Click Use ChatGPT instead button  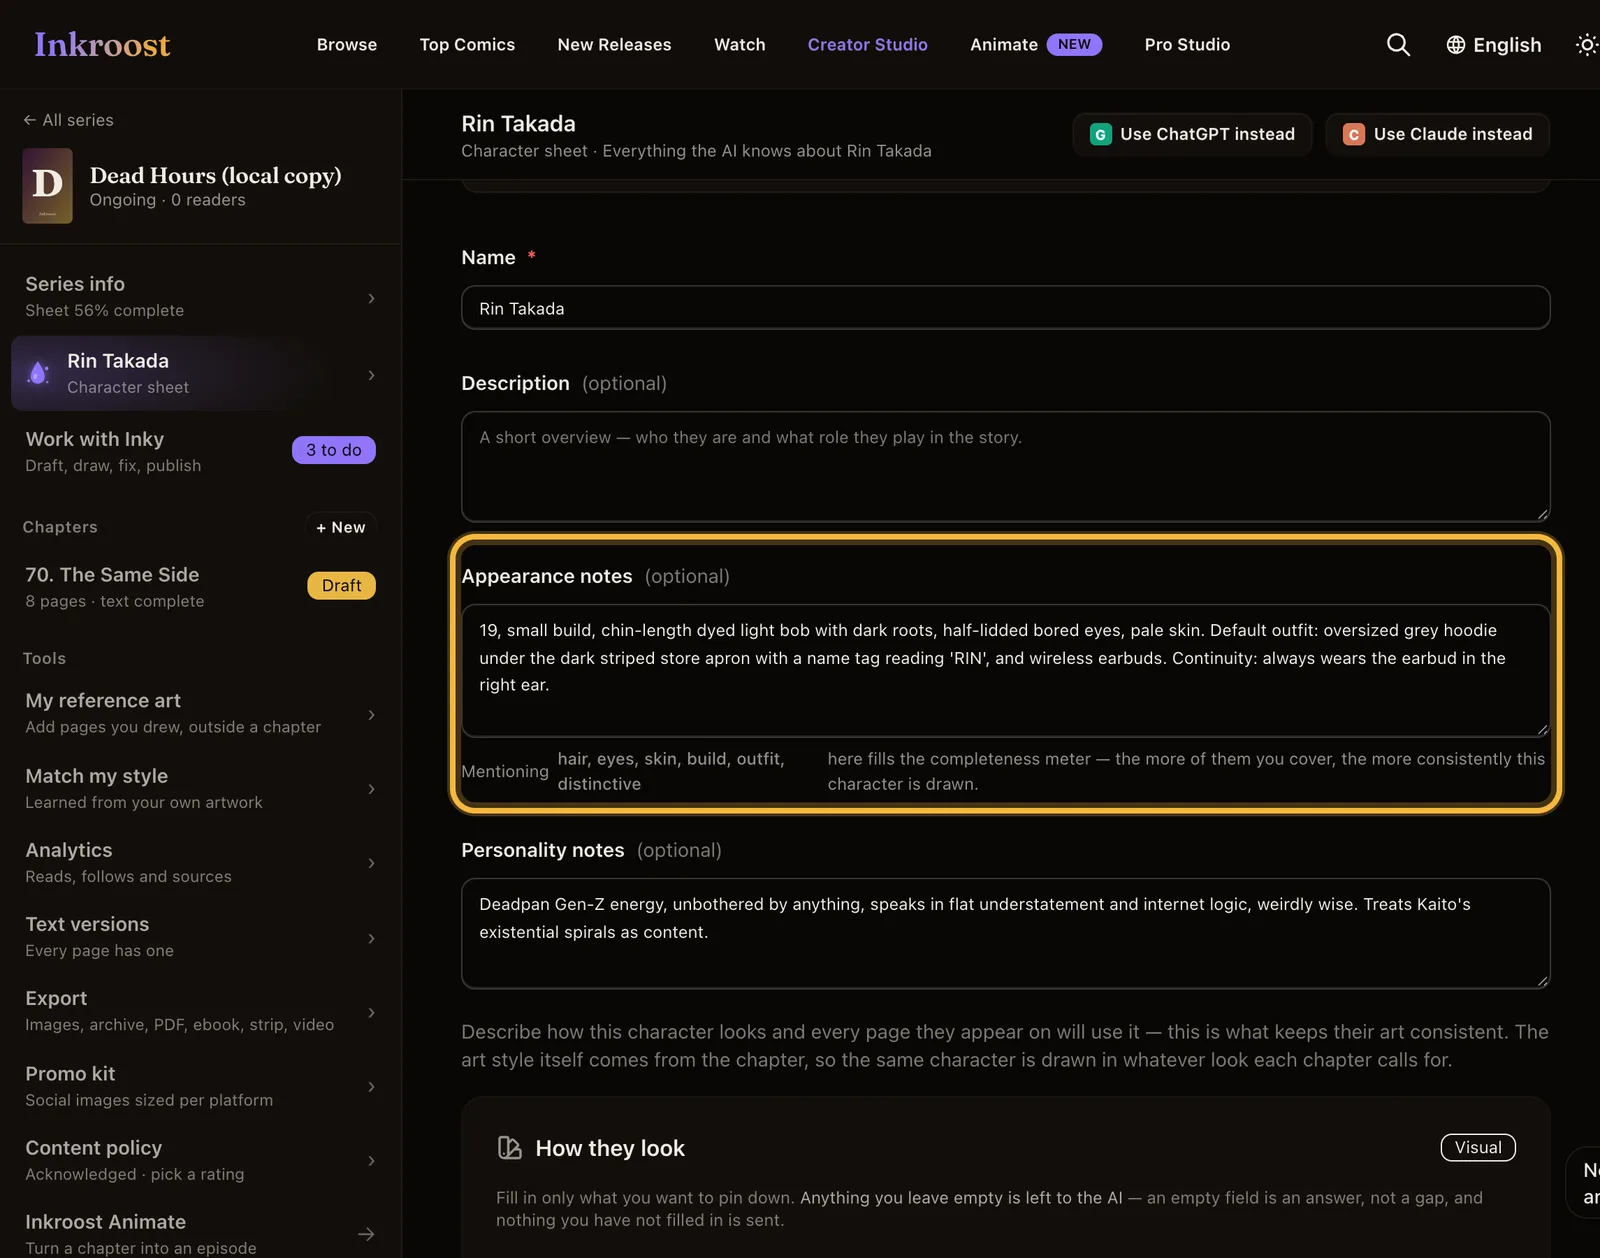[1192, 134]
